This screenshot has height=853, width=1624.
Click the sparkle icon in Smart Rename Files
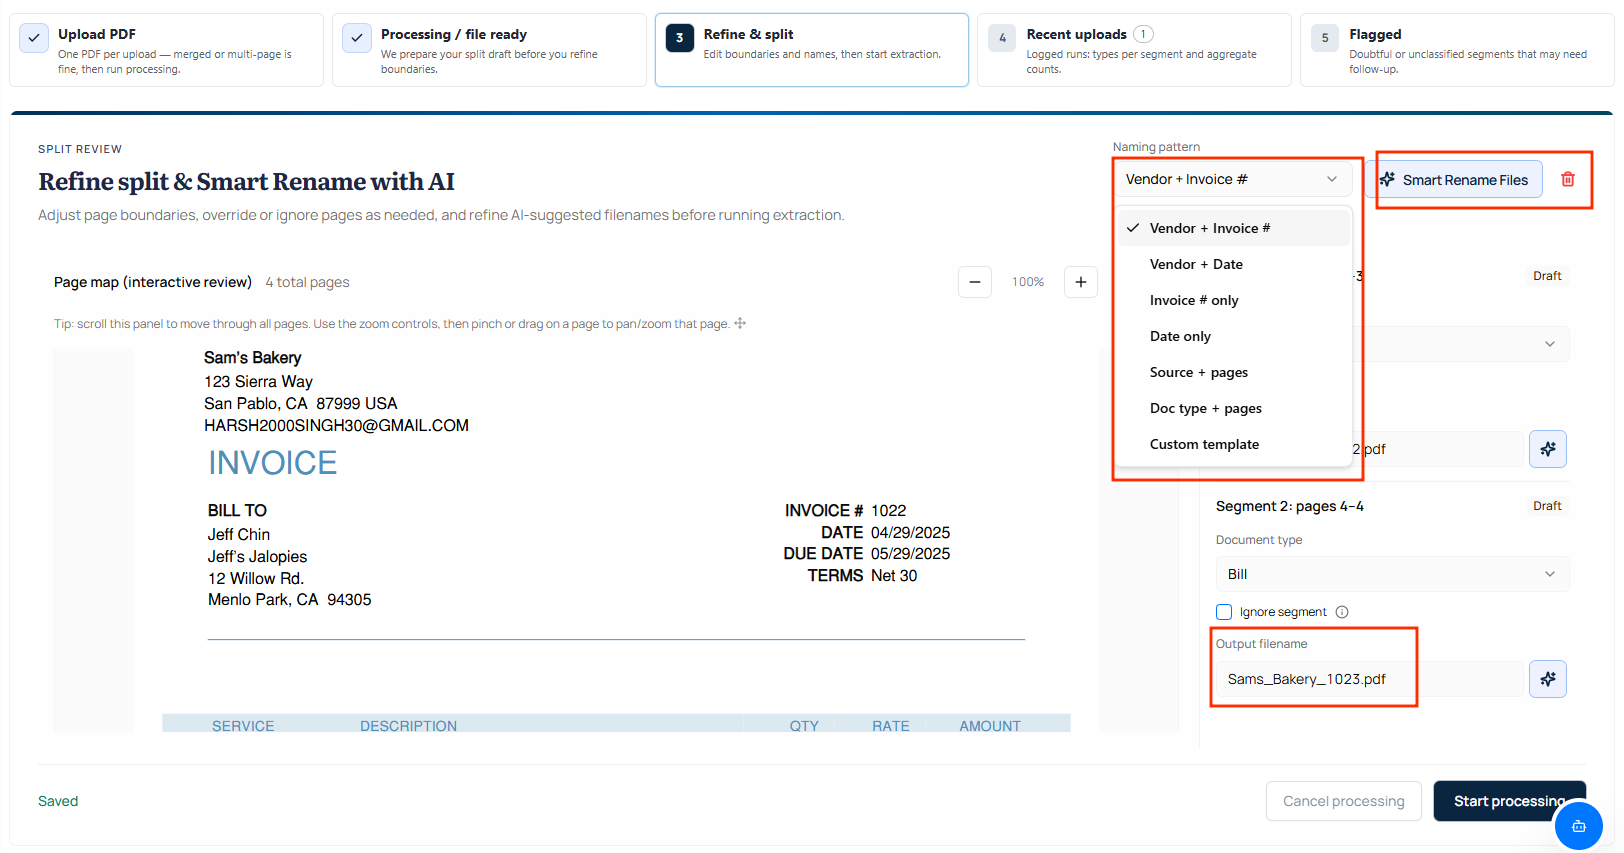click(1388, 179)
